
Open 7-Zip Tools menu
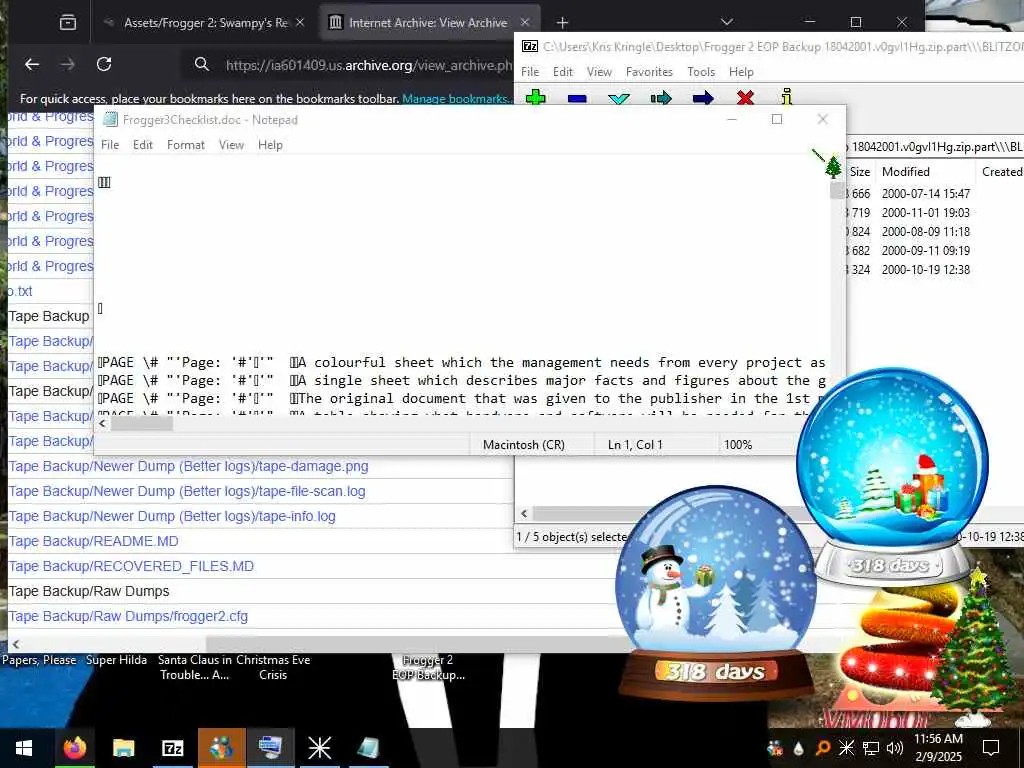(701, 72)
